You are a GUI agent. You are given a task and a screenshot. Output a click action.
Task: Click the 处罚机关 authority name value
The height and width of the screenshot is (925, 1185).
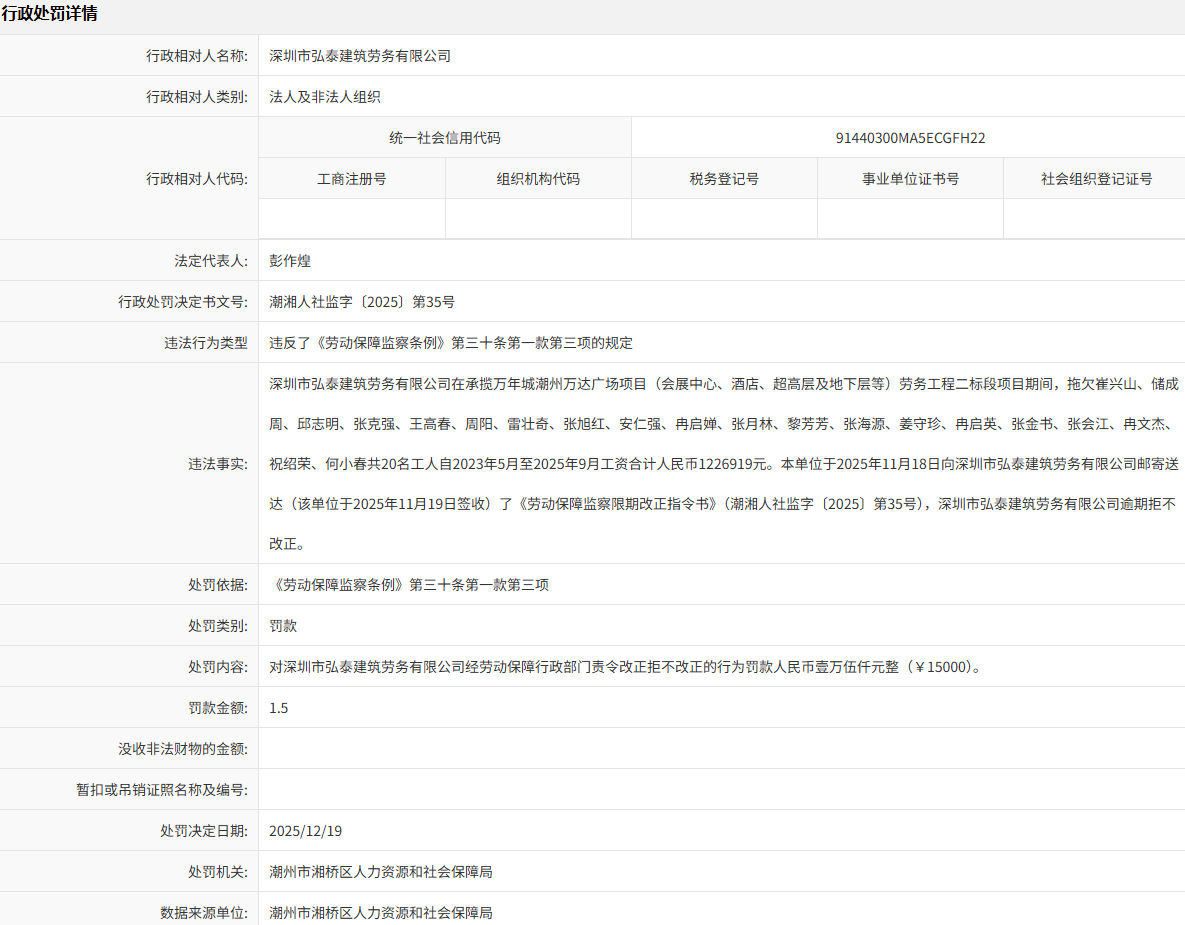coord(381,872)
